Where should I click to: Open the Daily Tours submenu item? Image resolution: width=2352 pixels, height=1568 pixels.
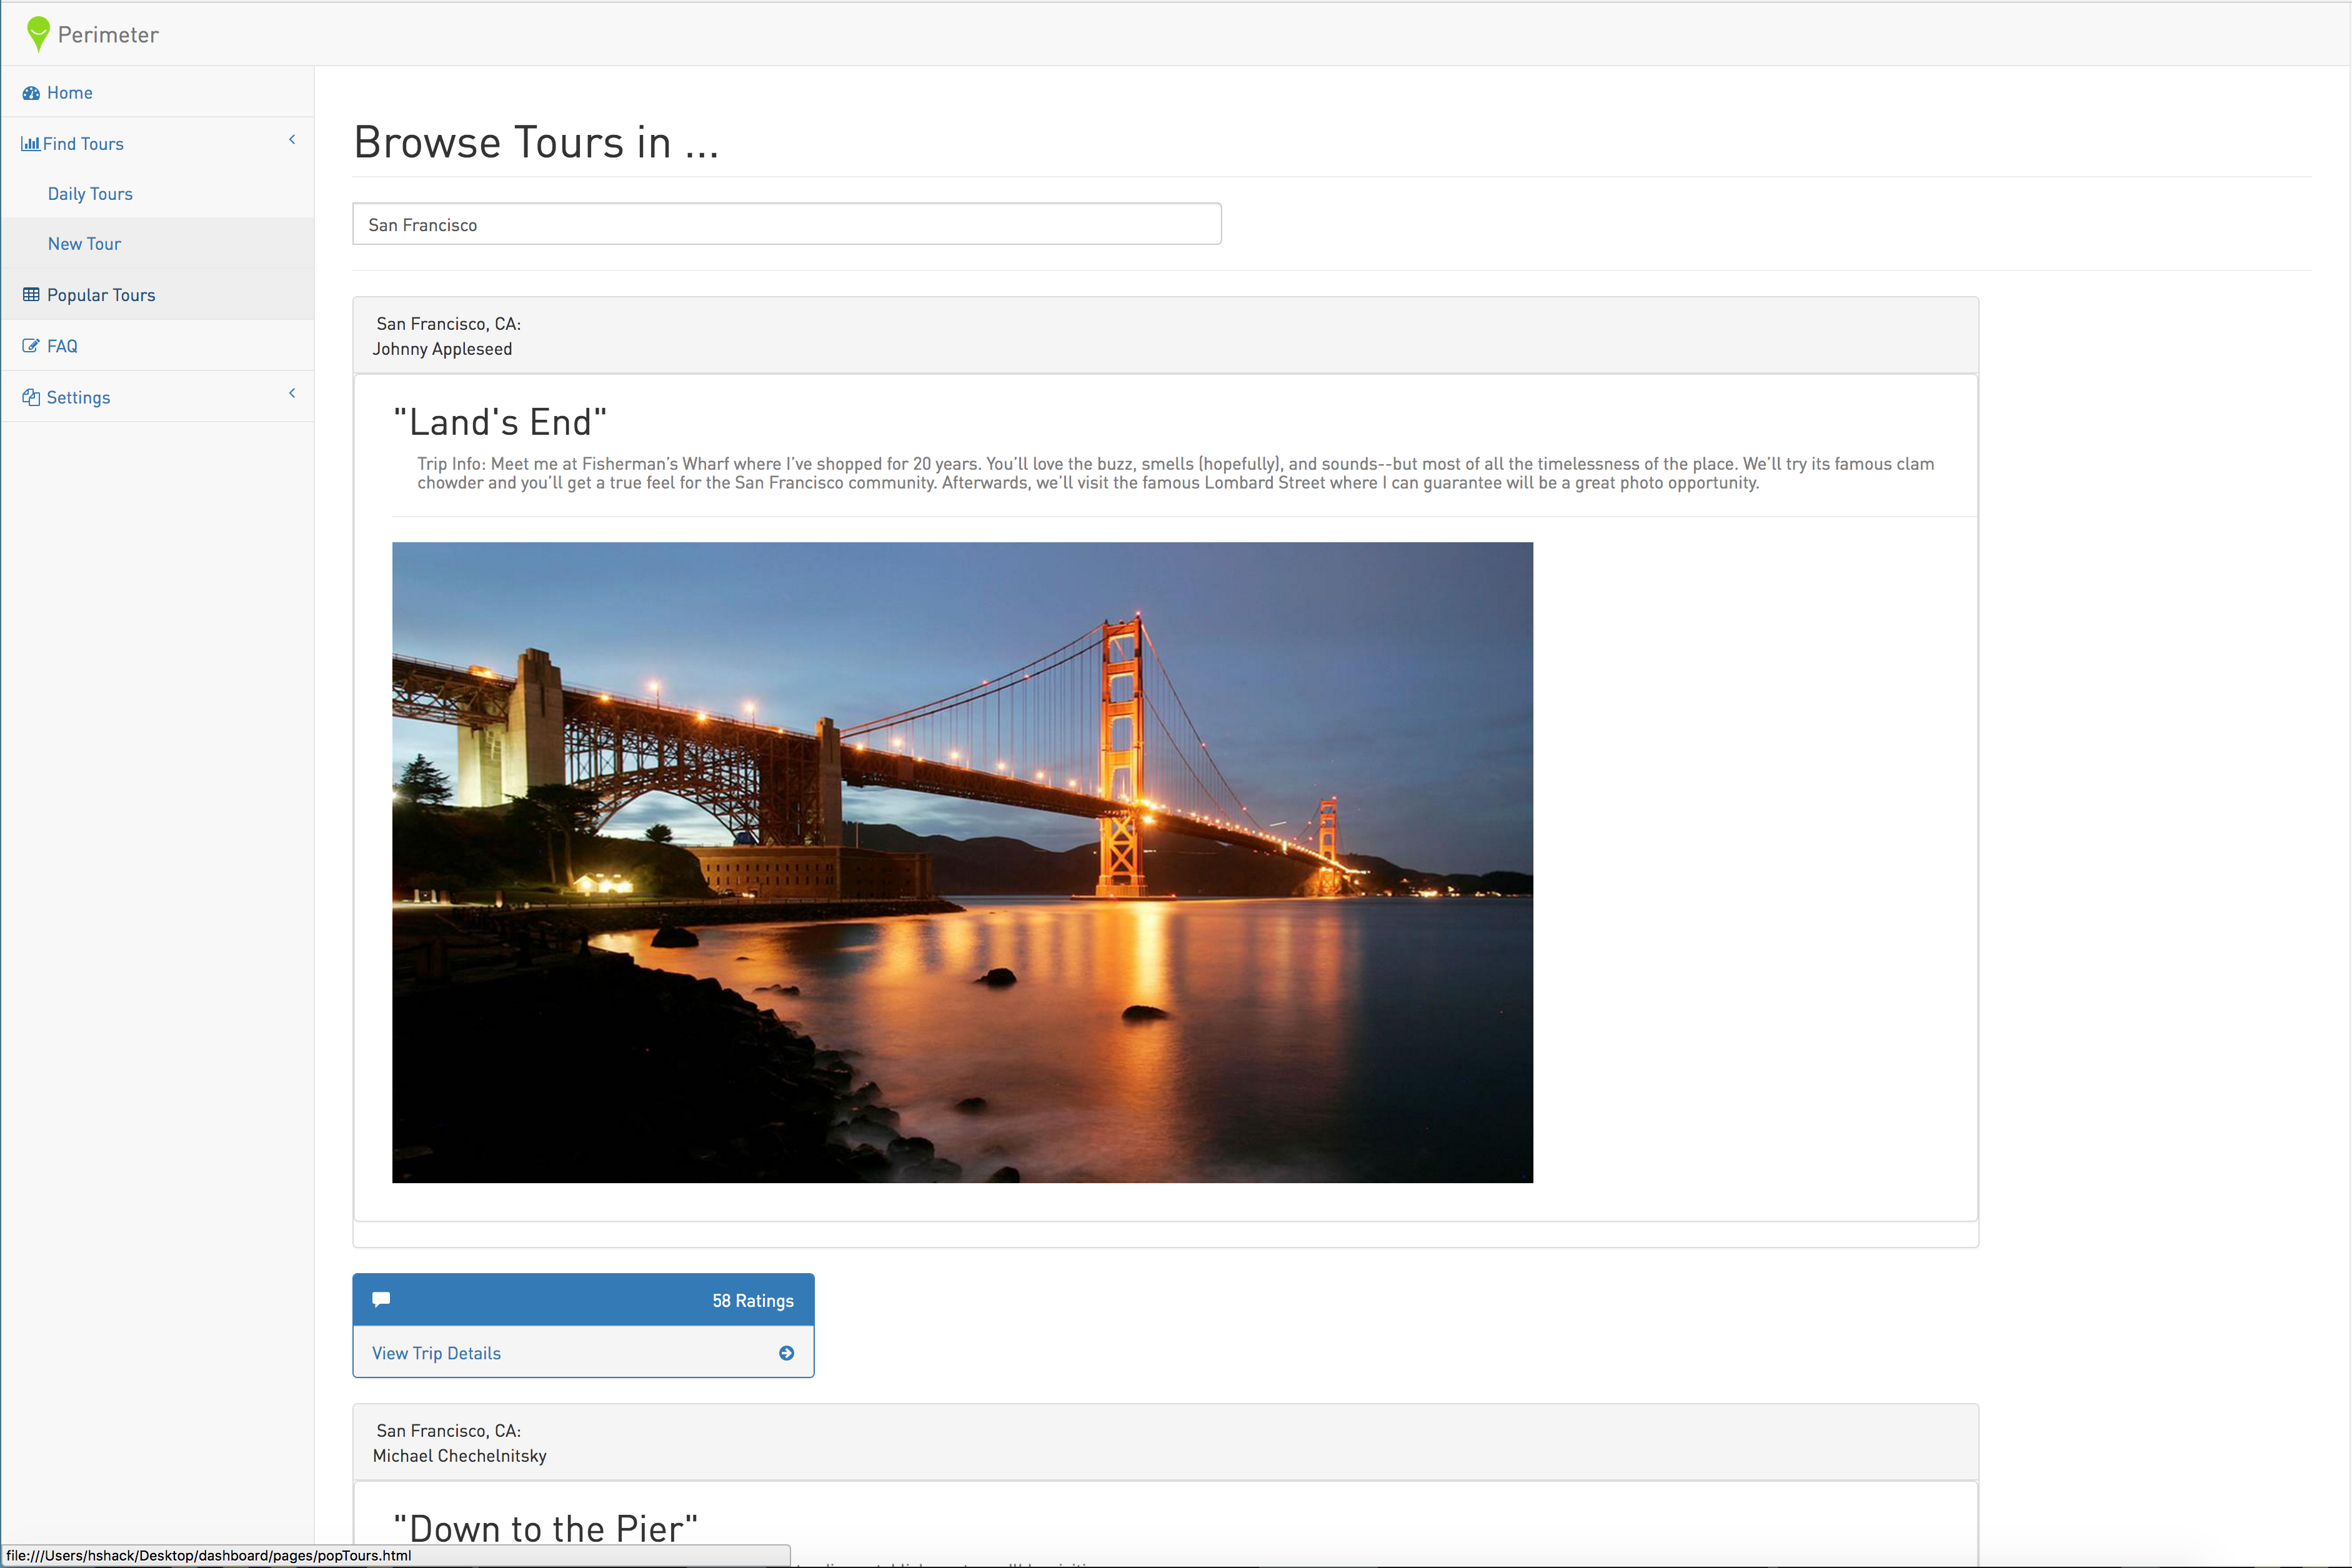click(x=90, y=194)
